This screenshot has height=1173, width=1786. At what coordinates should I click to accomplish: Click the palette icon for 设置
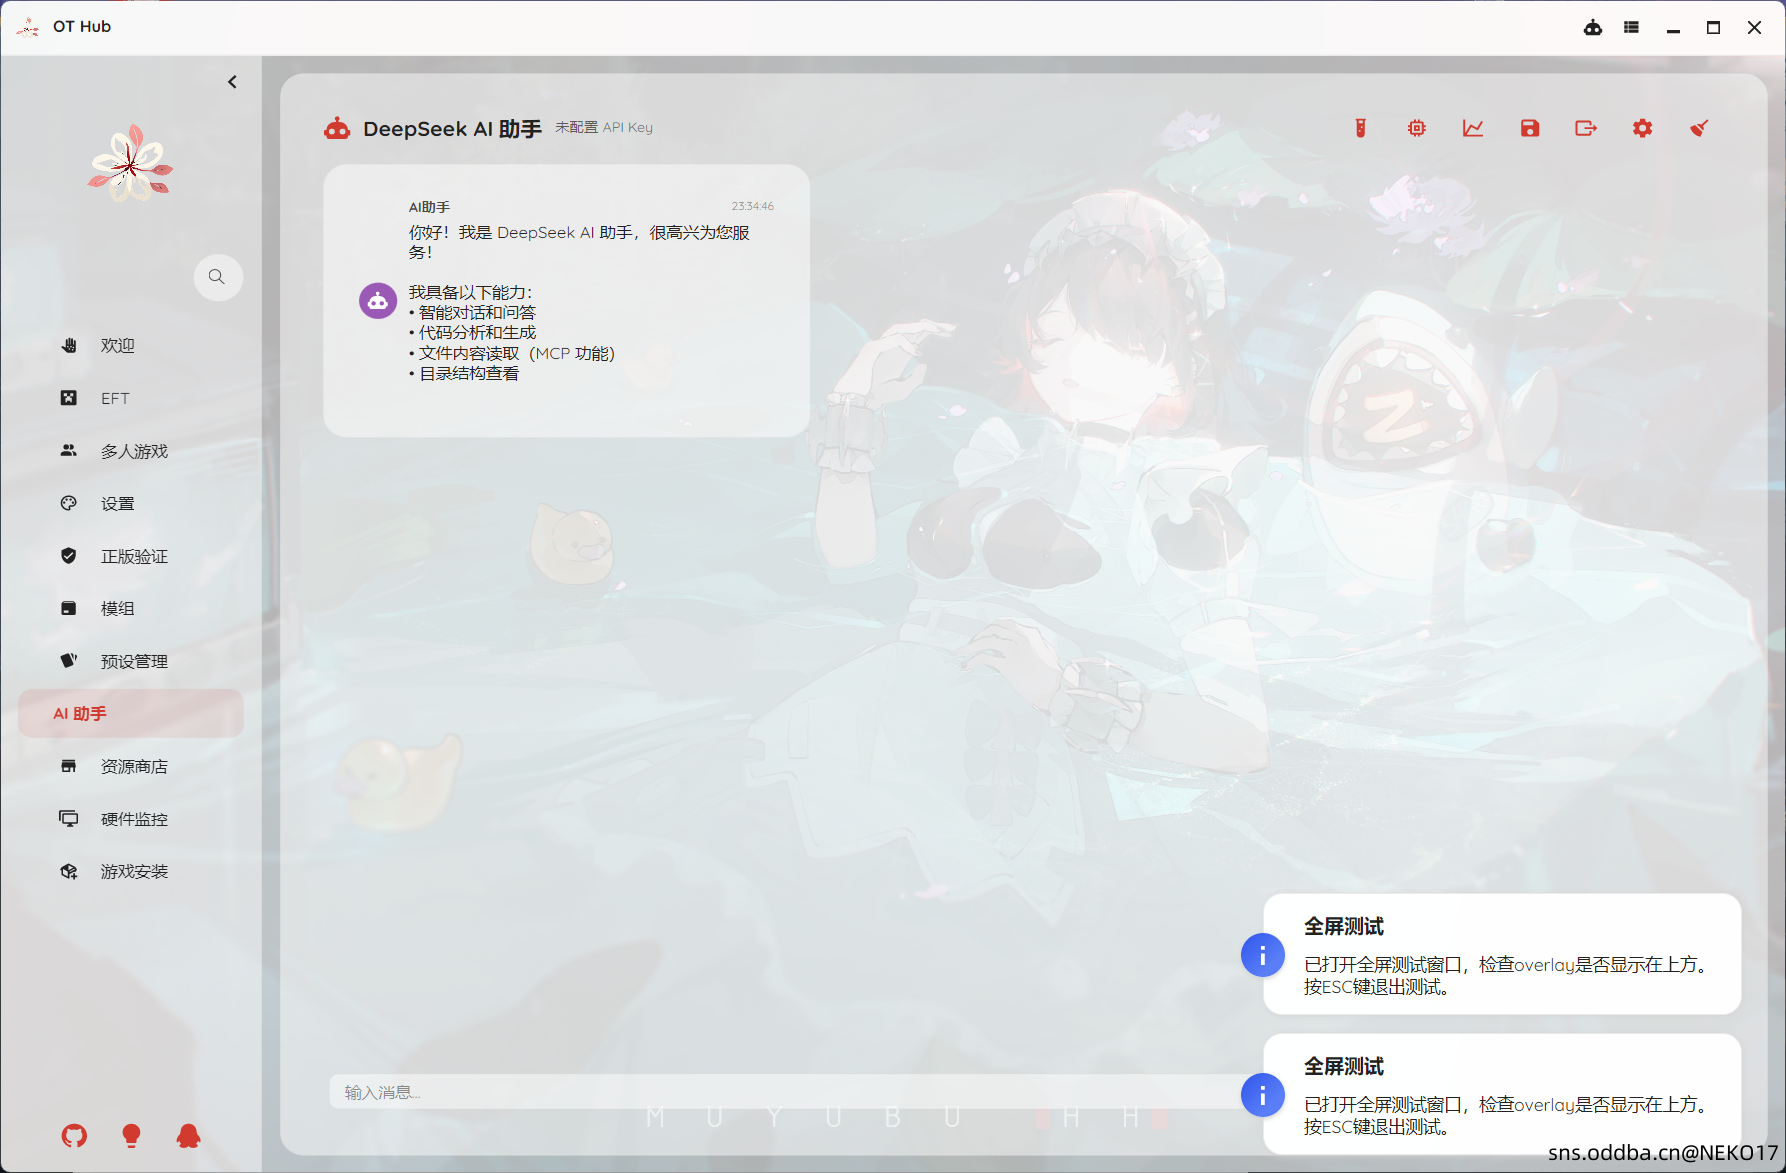69,503
